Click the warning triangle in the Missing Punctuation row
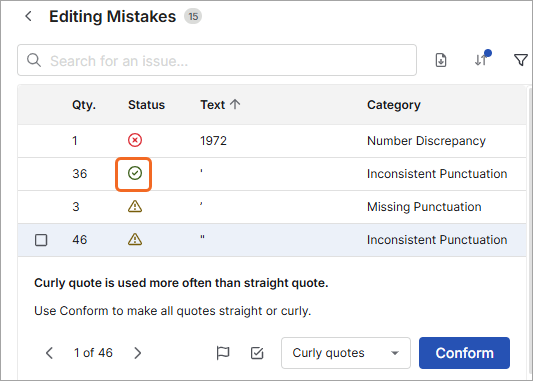This screenshot has height=381, width=533. coord(135,206)
